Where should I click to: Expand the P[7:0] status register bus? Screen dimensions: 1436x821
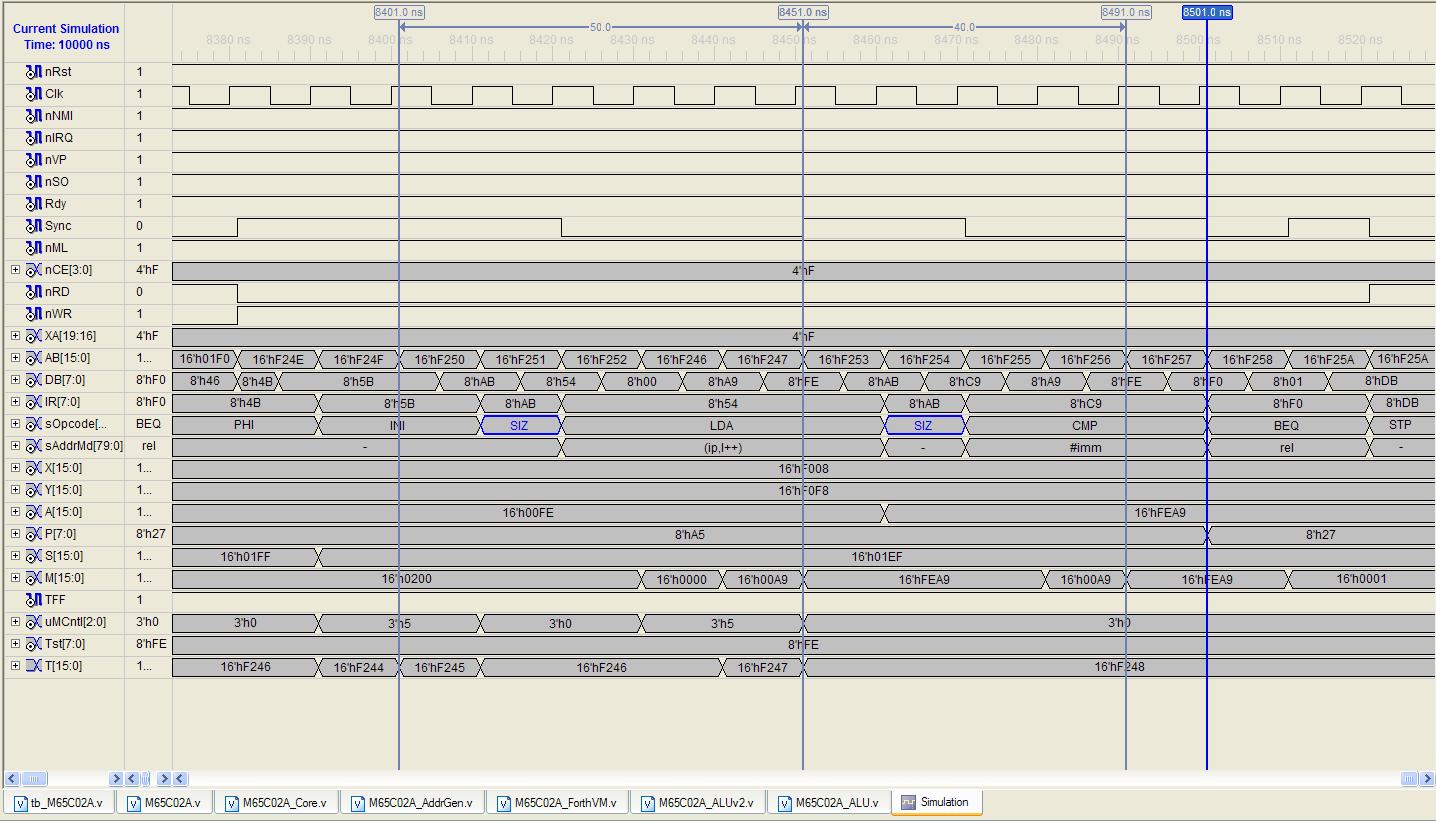15,534
